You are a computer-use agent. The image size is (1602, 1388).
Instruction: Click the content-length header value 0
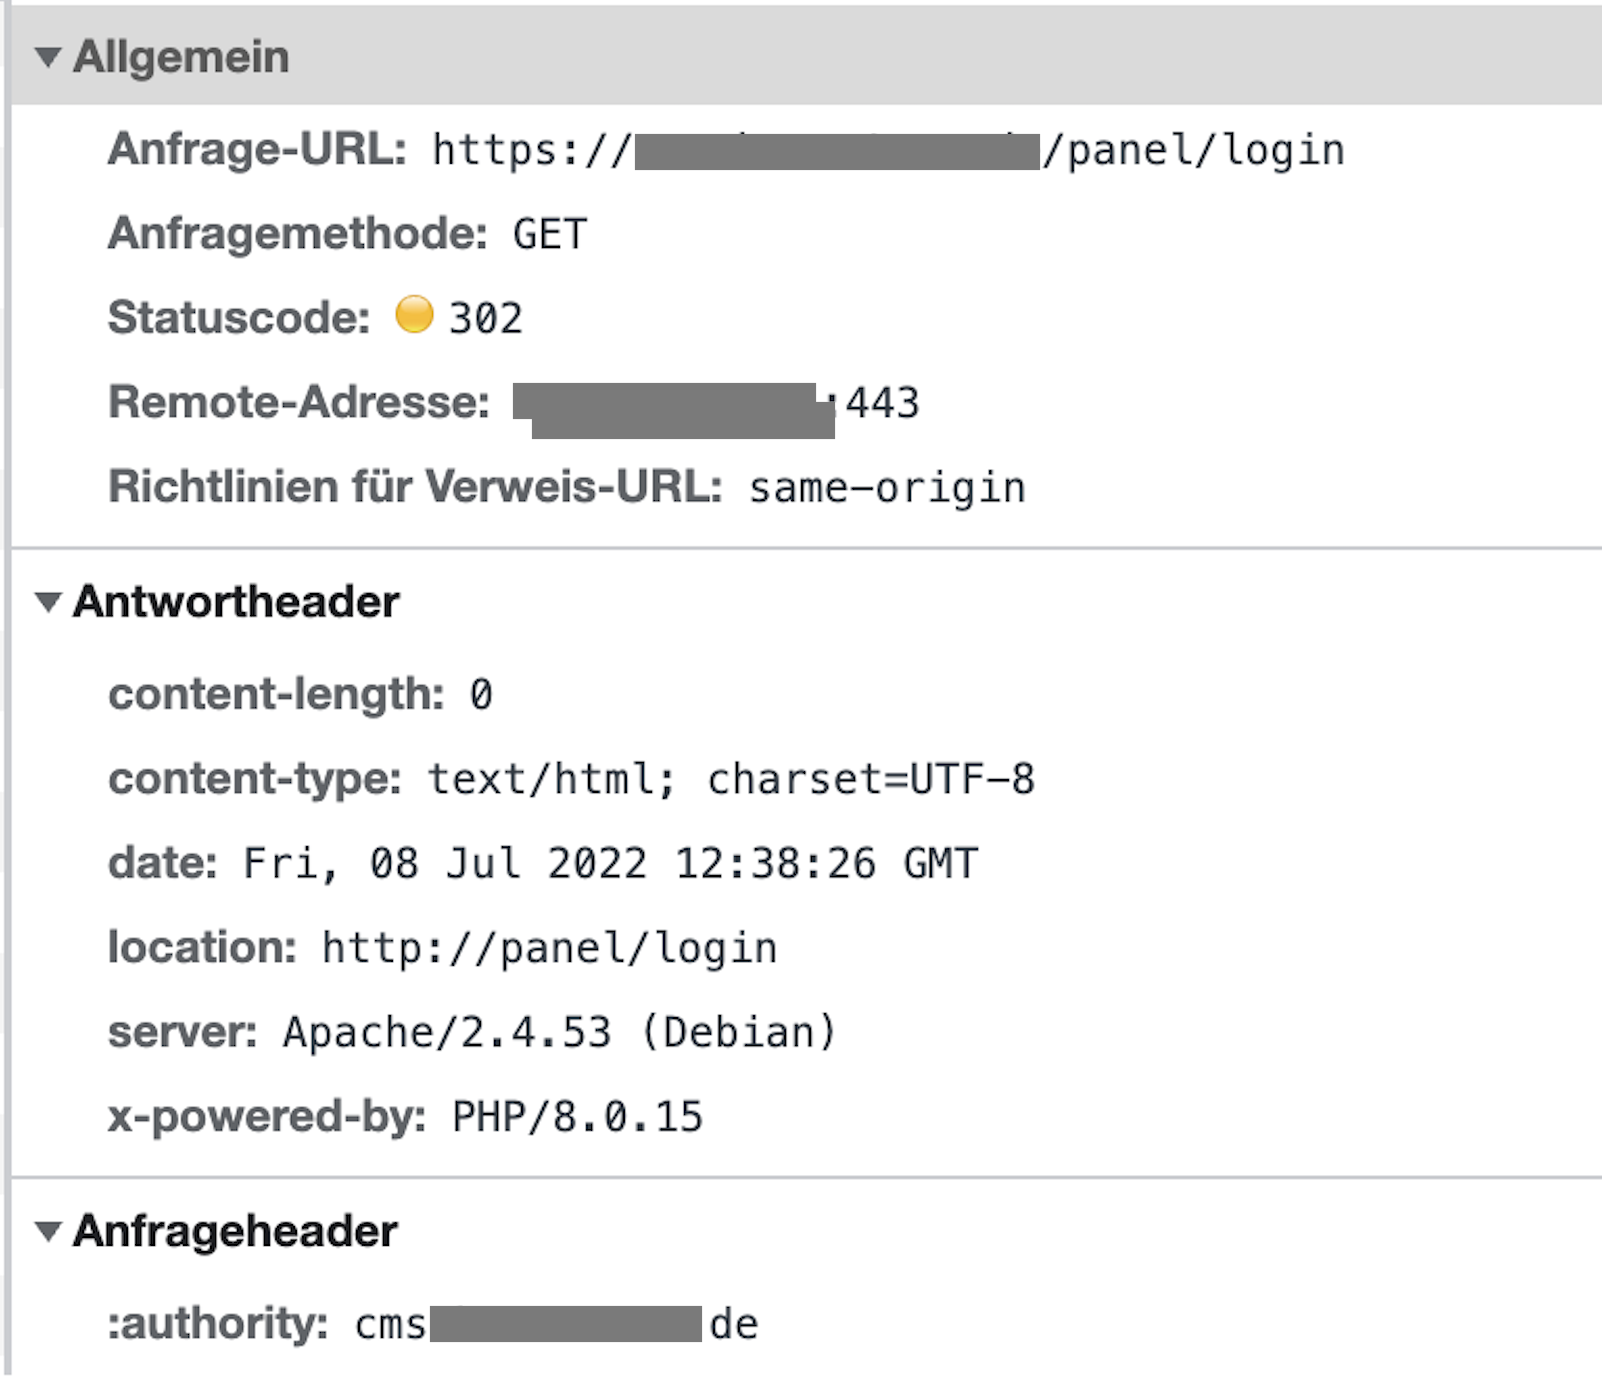pyautogui.click(x=480, y=695)
